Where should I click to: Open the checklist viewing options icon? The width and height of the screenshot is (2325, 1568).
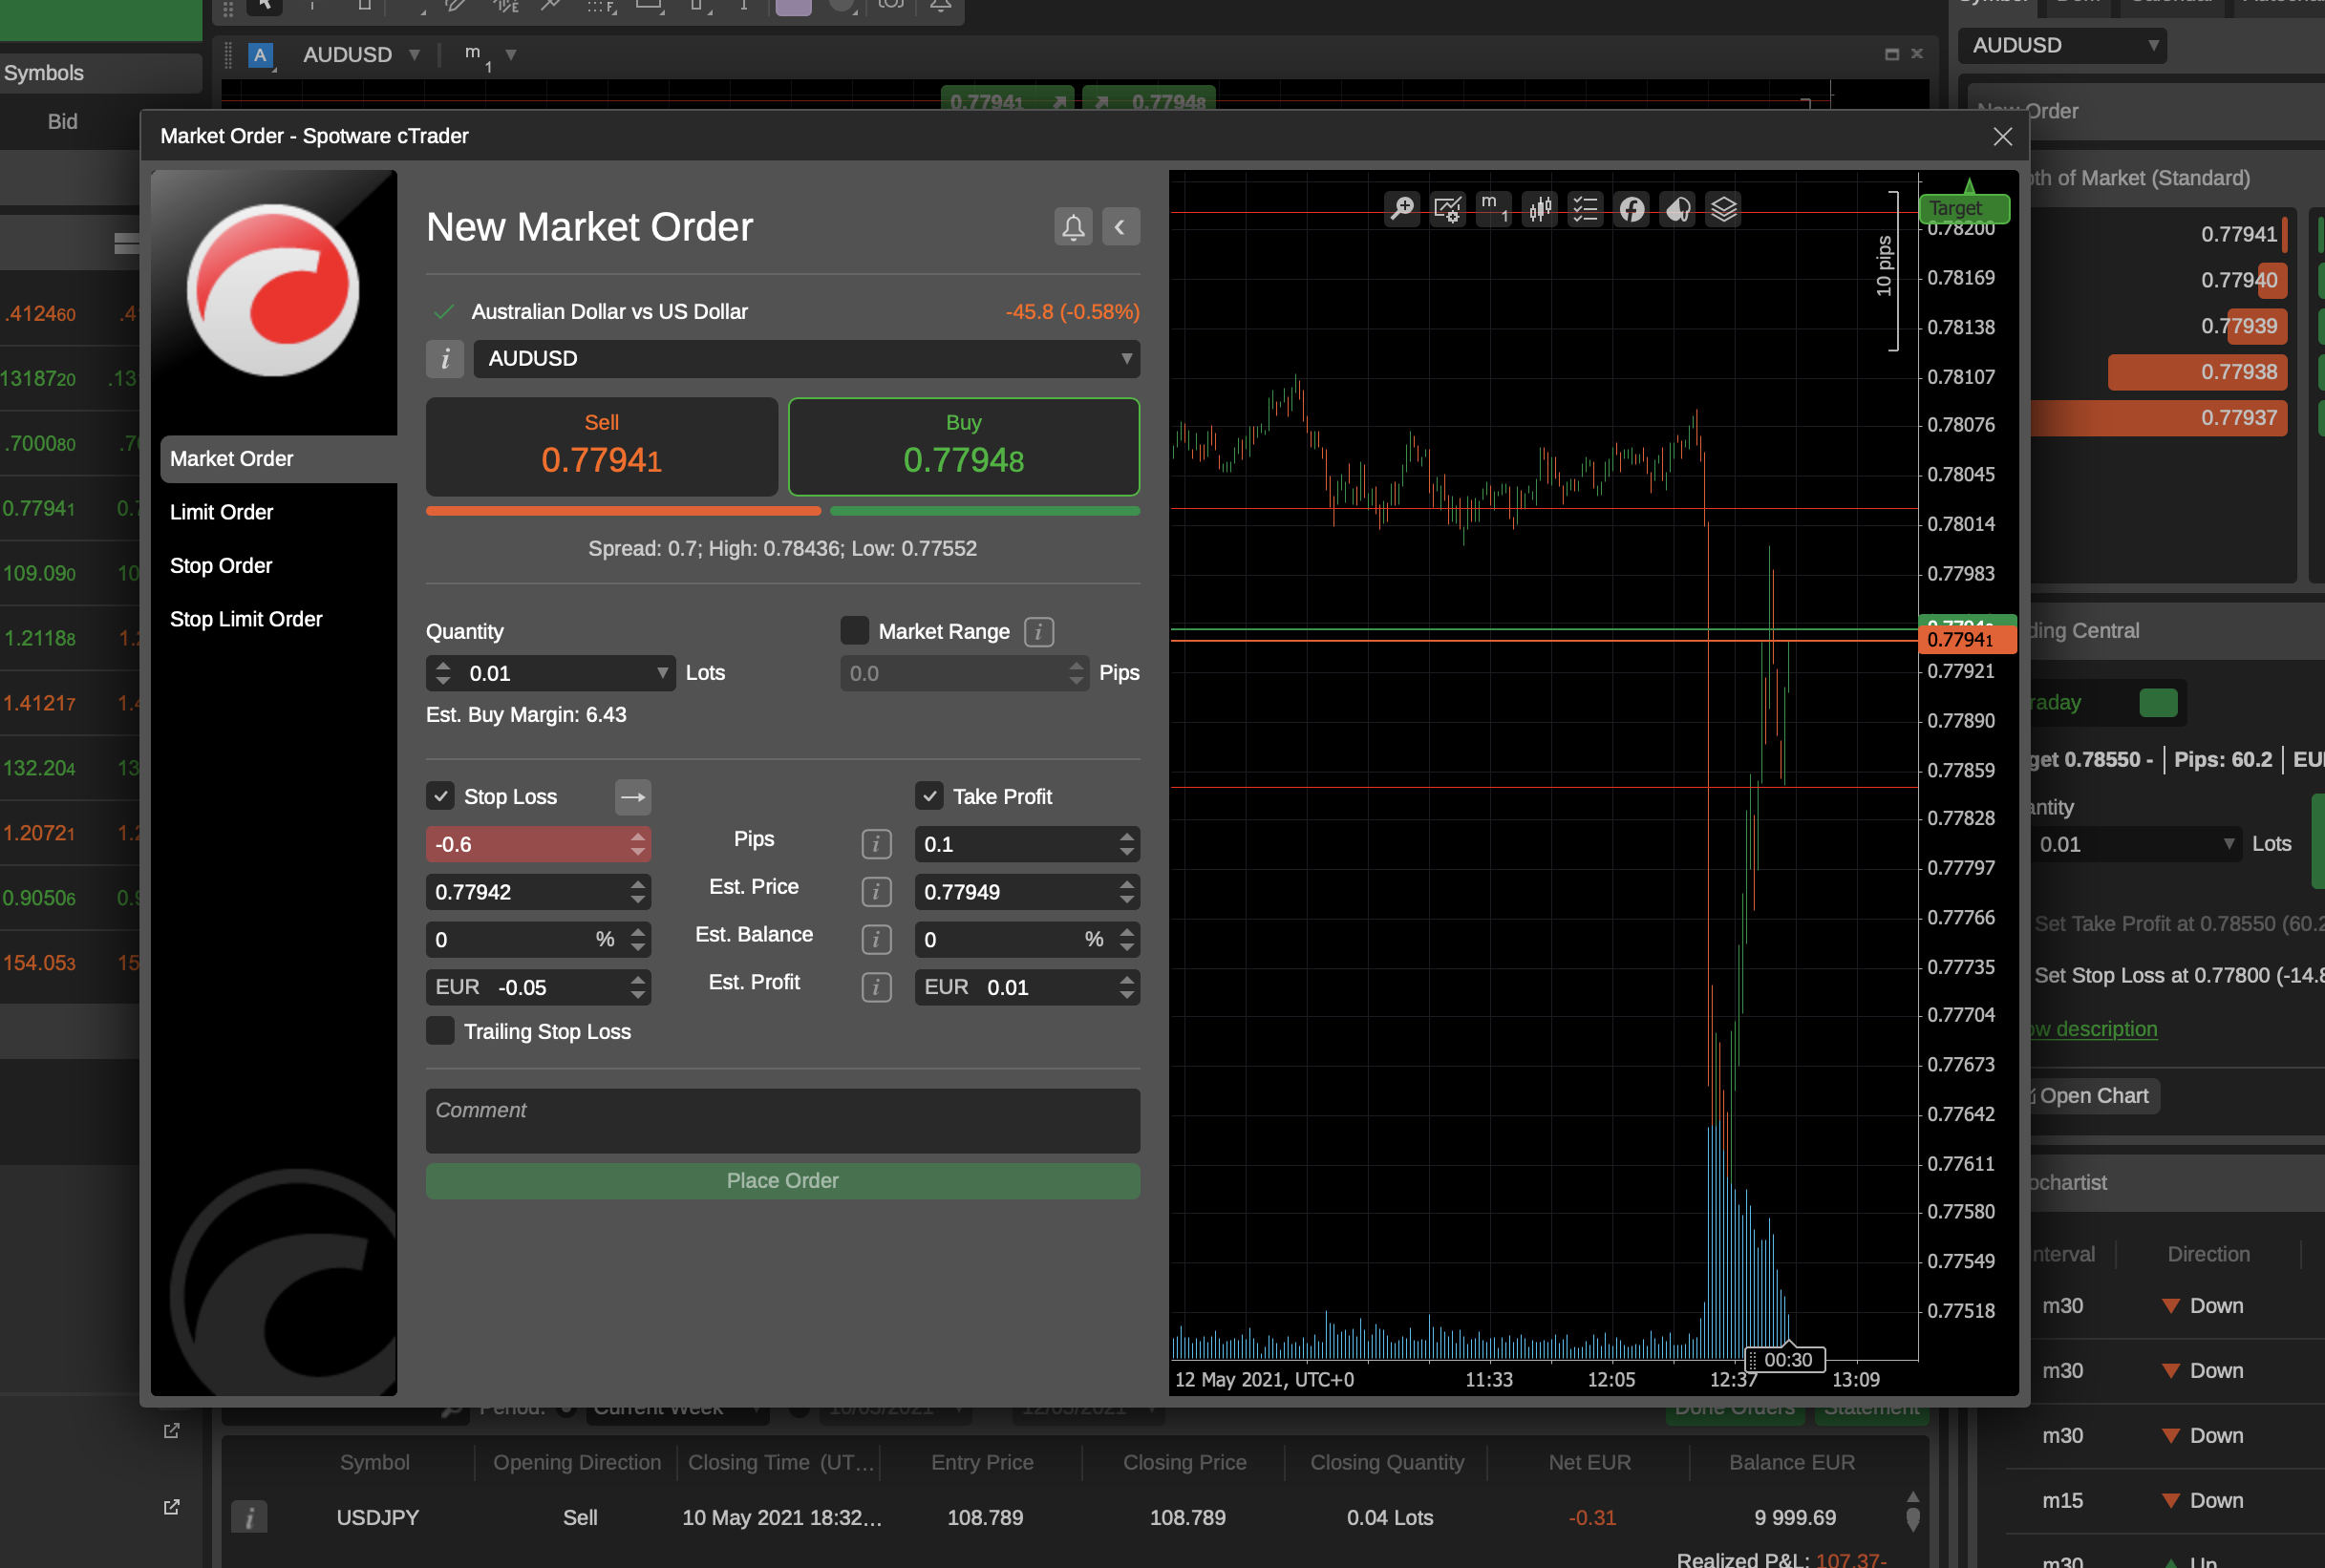1586,208
